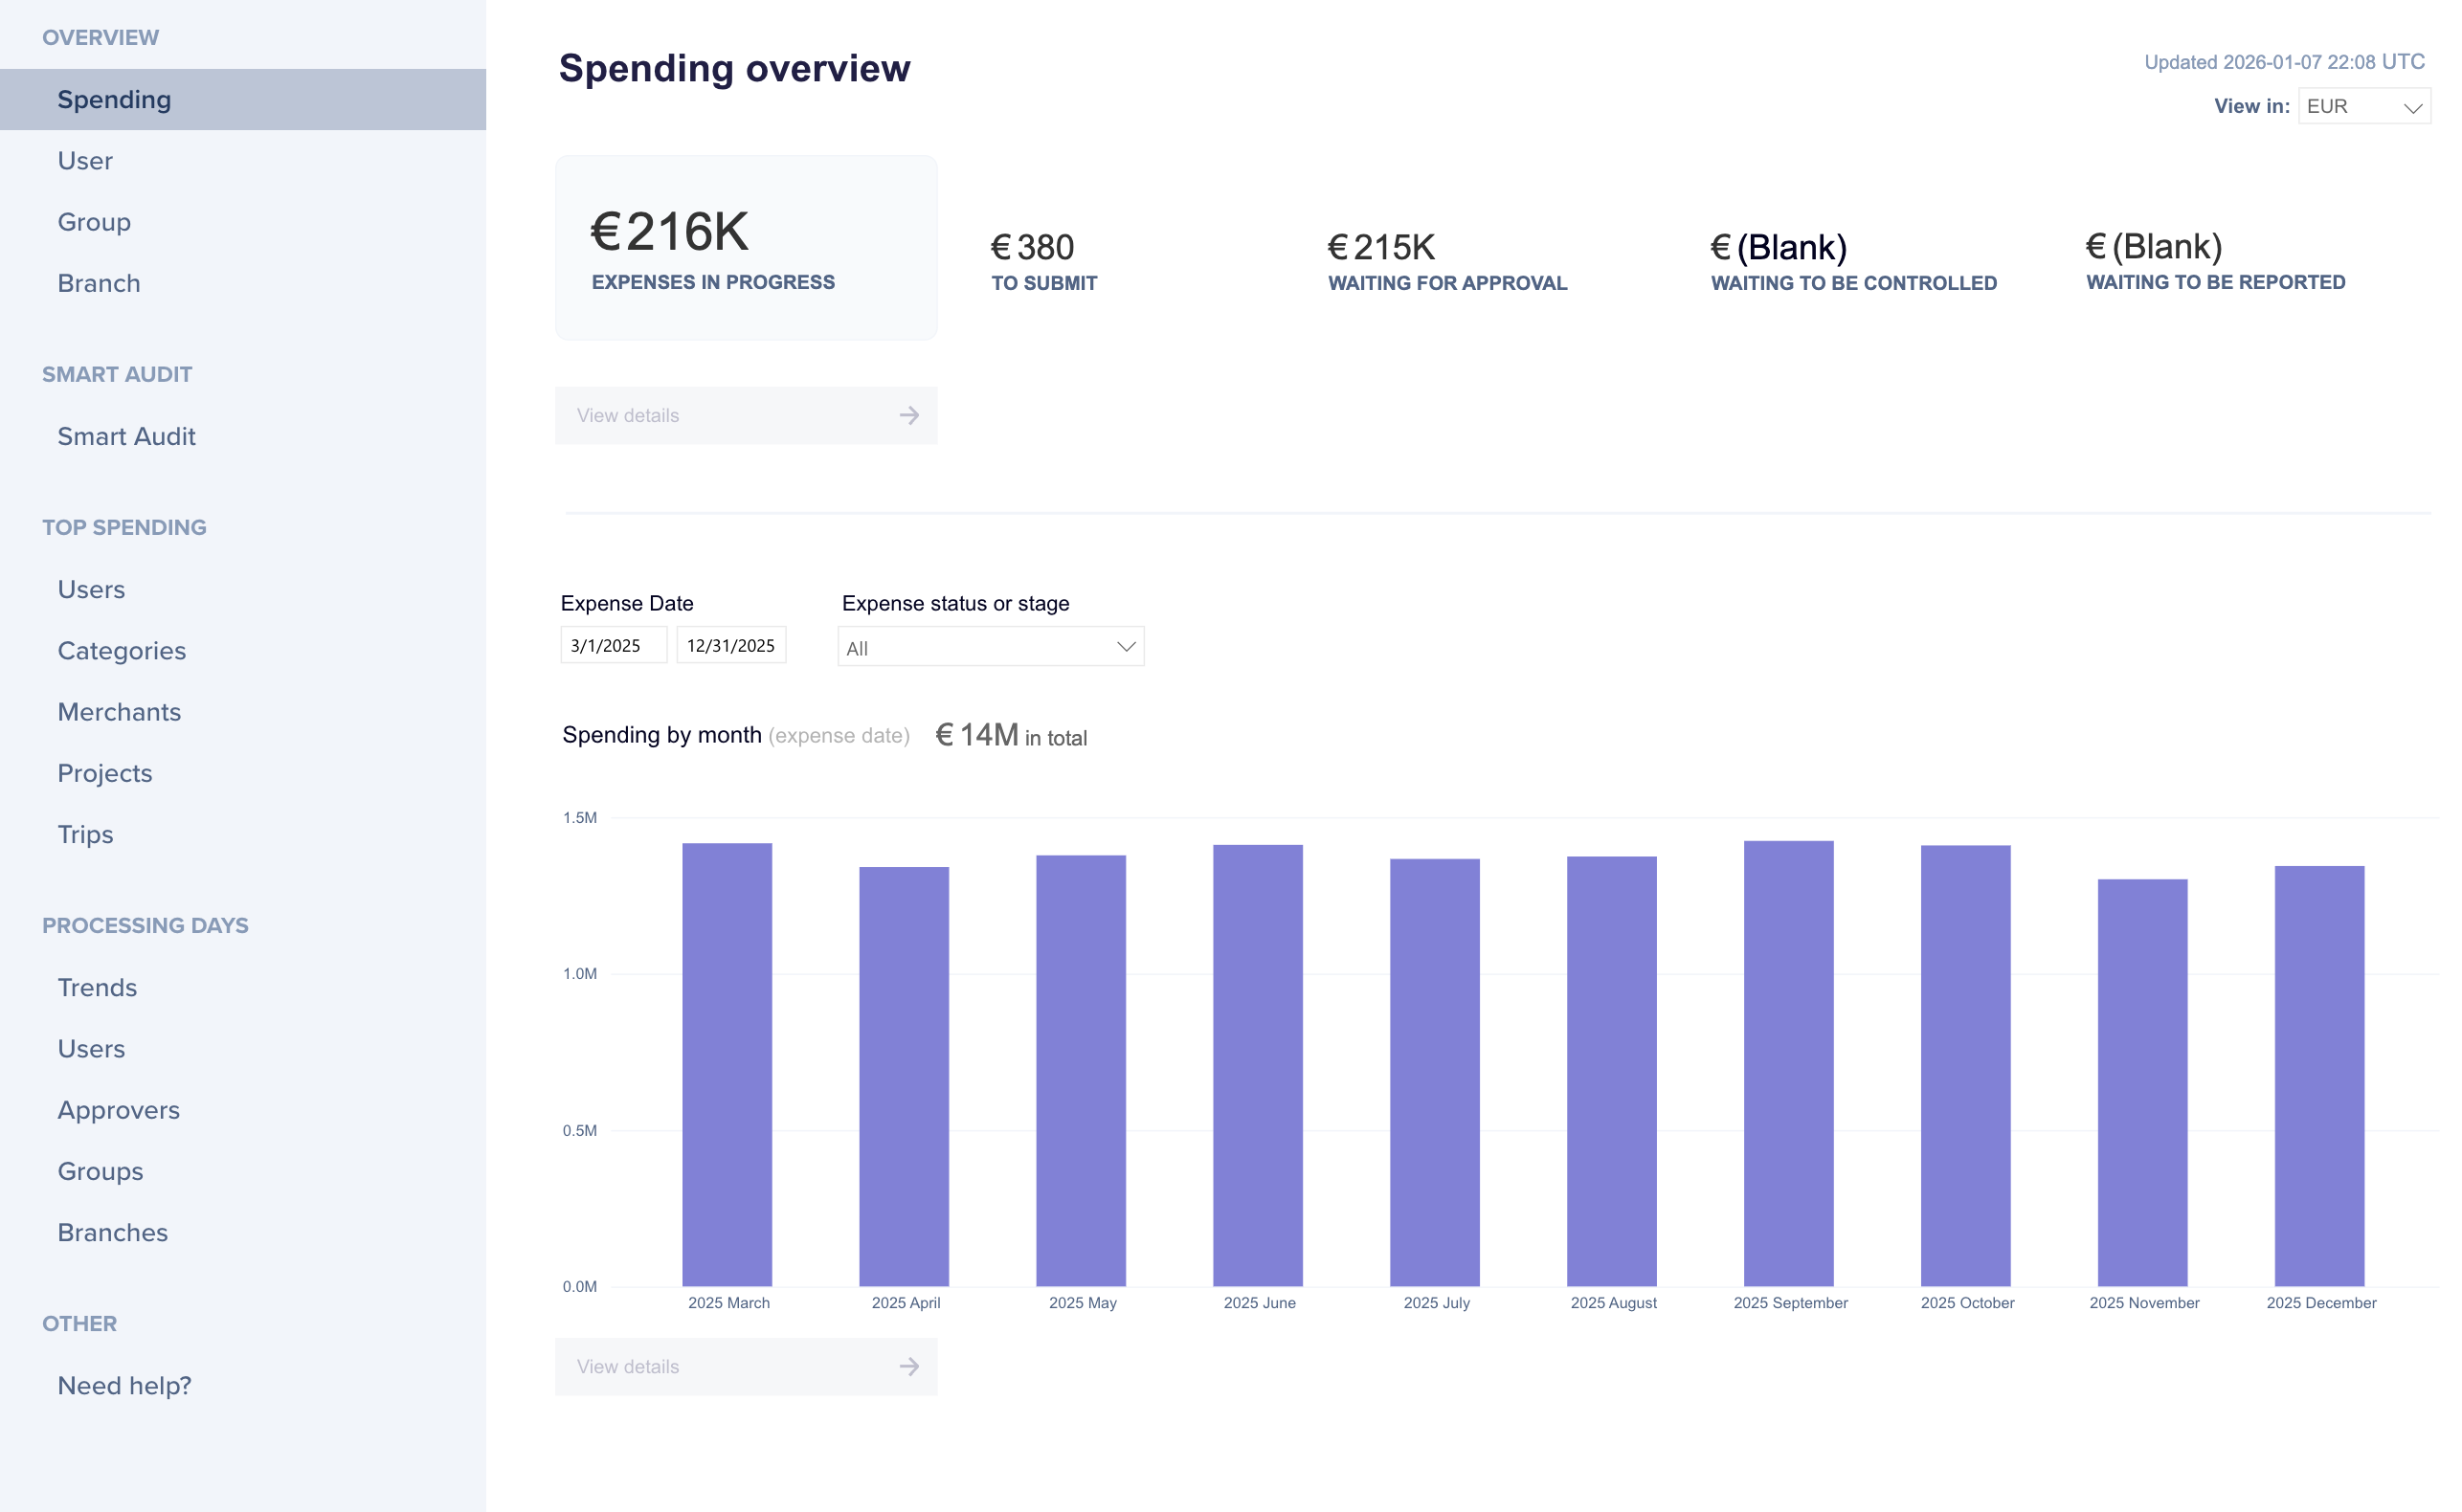2462x1512 pixels.
Task: Click arrow icon in top View details button
Action: (x=908, y=415)
